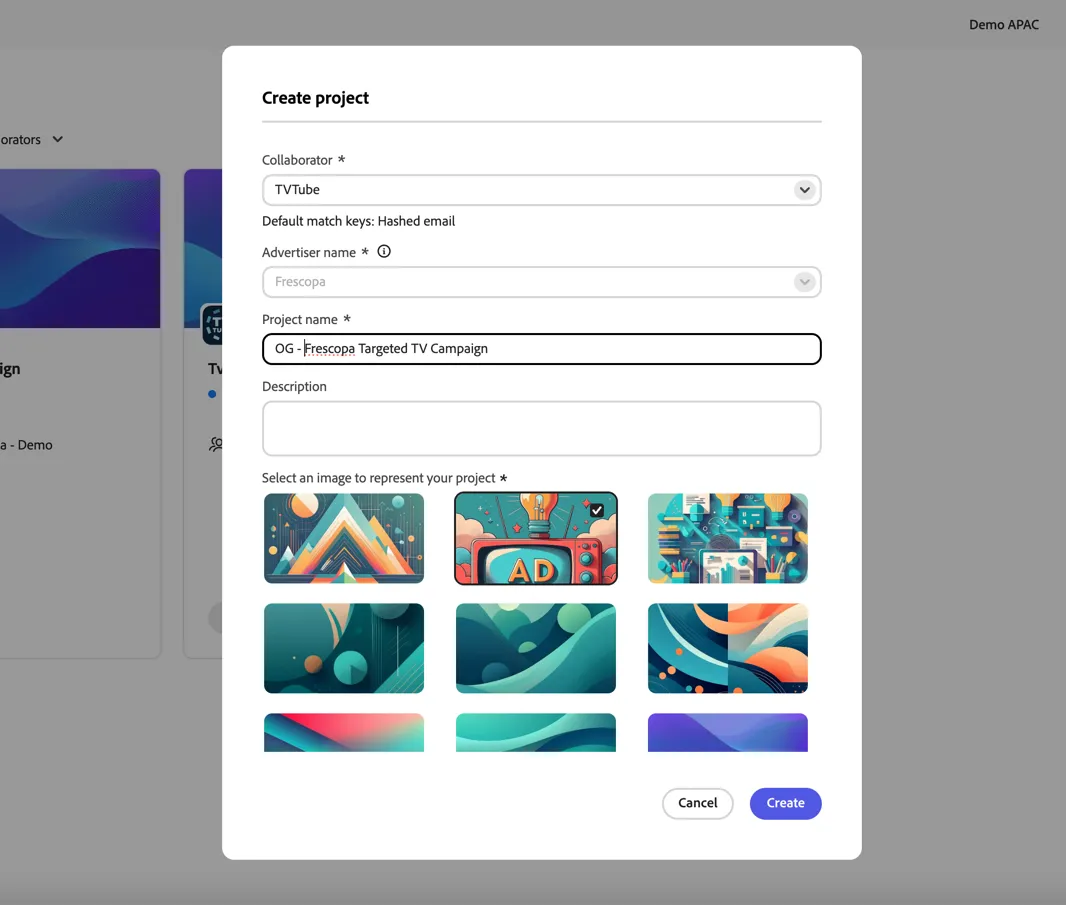The image size is (1066, 905).
Task: Choose the red-to-teal gradient image
Action: pyautogui.click(x=344, y=732)
